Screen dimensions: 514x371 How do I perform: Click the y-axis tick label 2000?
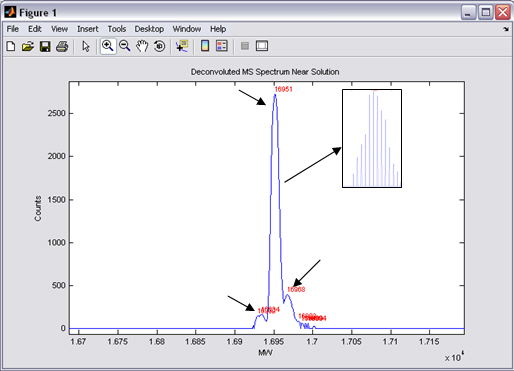[x=56, y=156]
